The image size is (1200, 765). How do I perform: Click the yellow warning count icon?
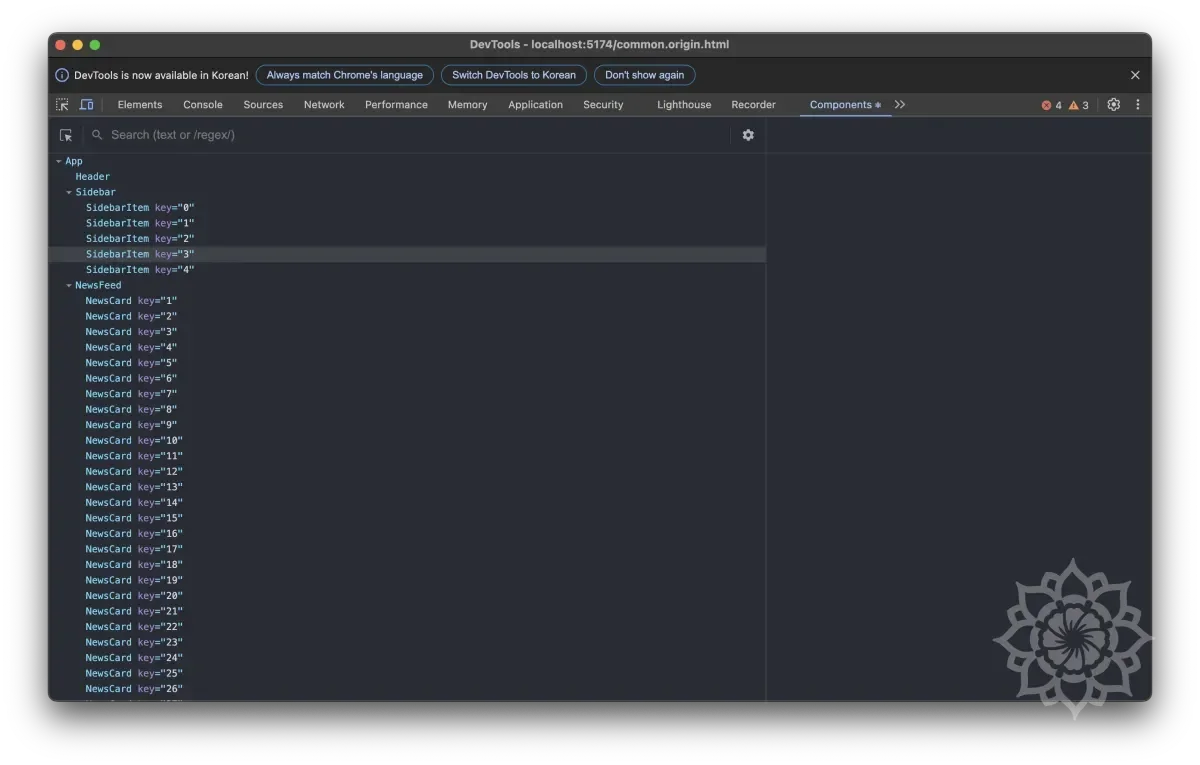(x=1074, y=105)
